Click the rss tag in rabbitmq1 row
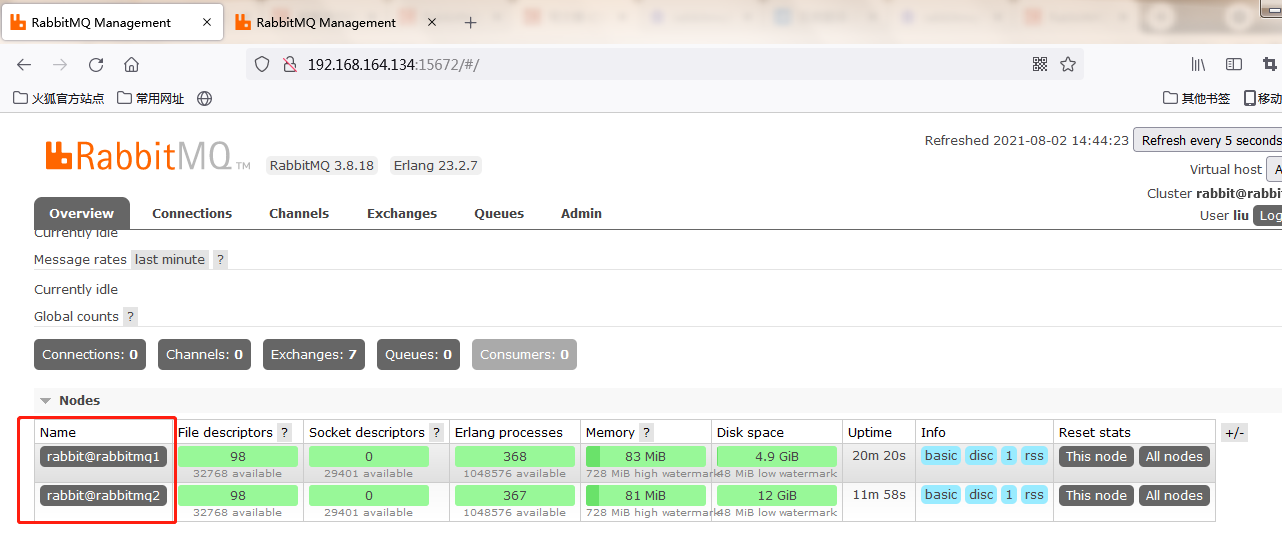This screenshot has height=539, width=1282. pyautogui.click(x=1034, y=456)
